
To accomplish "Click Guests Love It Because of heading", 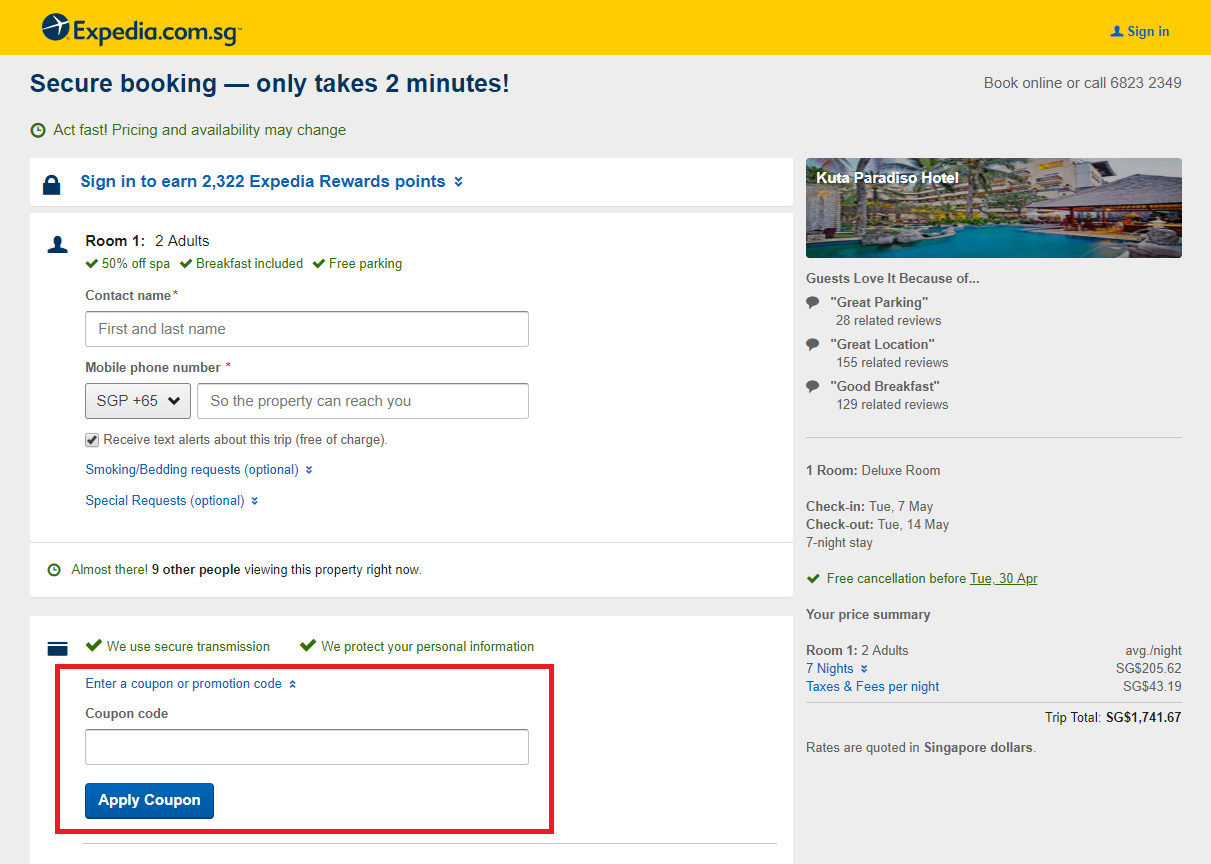I will (x=893, y=279).
